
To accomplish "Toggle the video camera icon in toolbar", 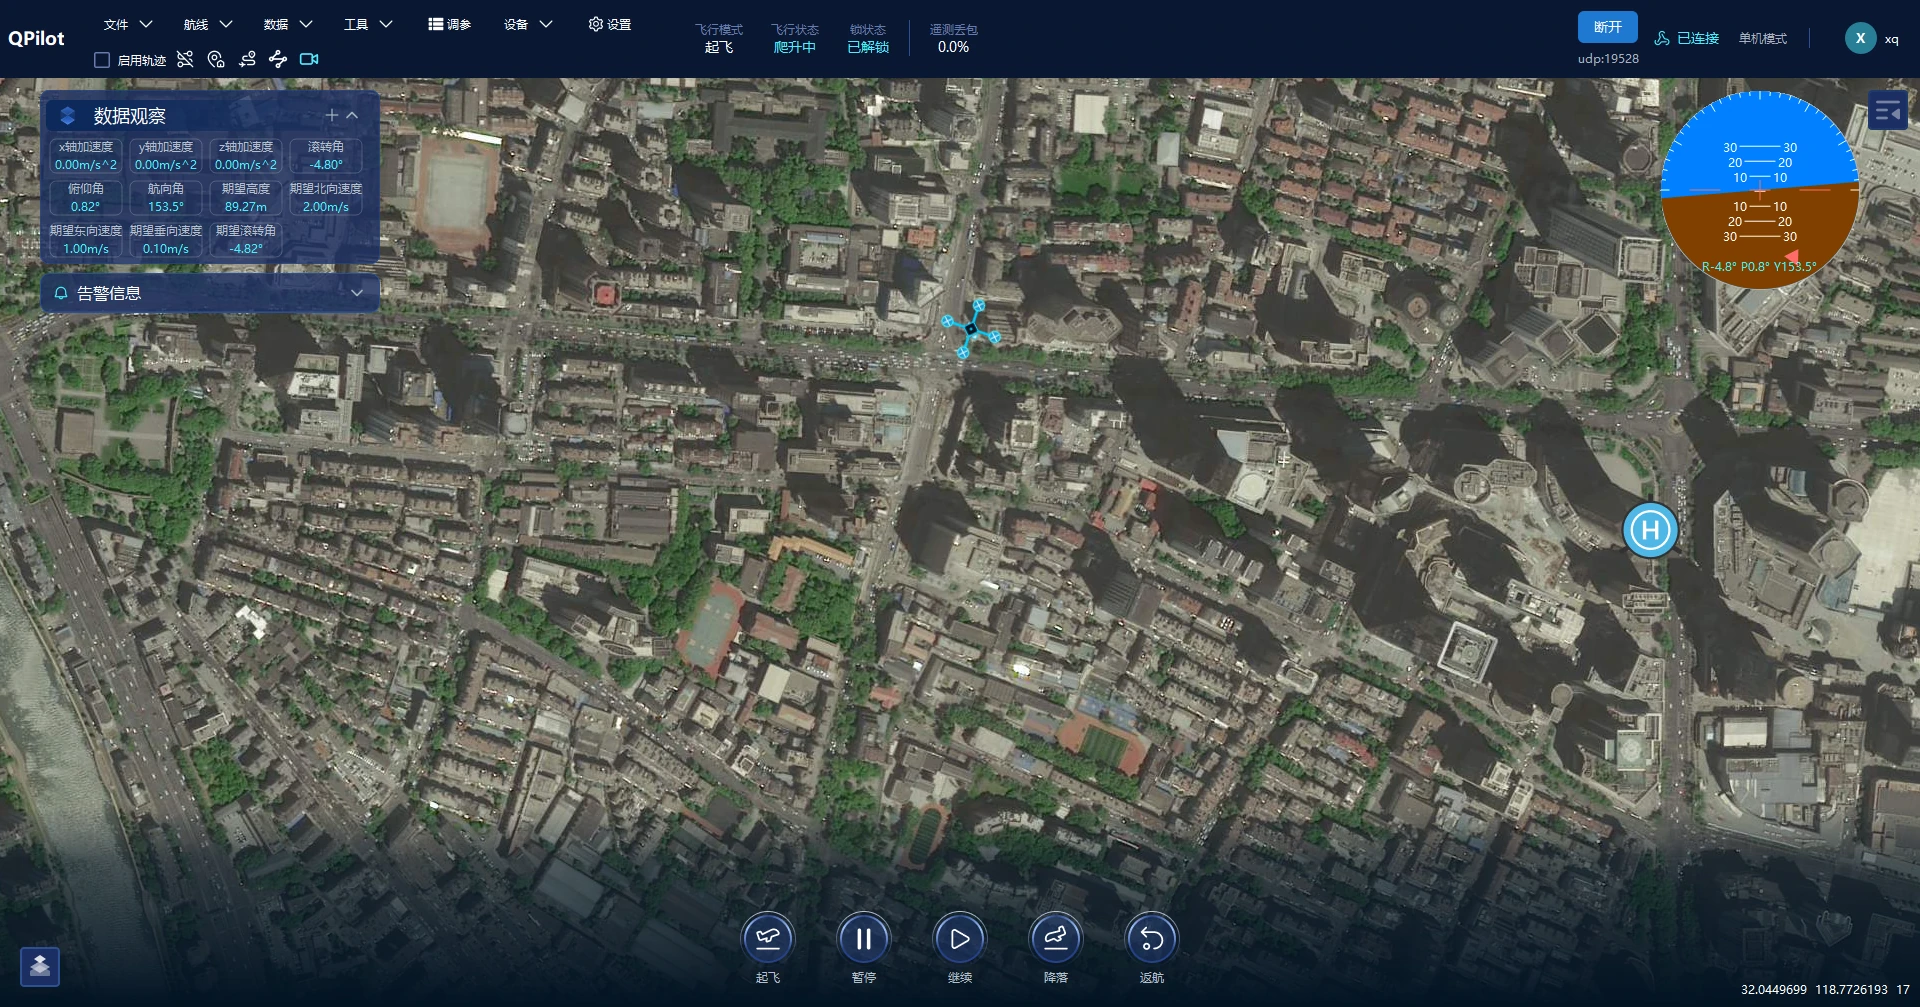I will (x=309, y=59).
